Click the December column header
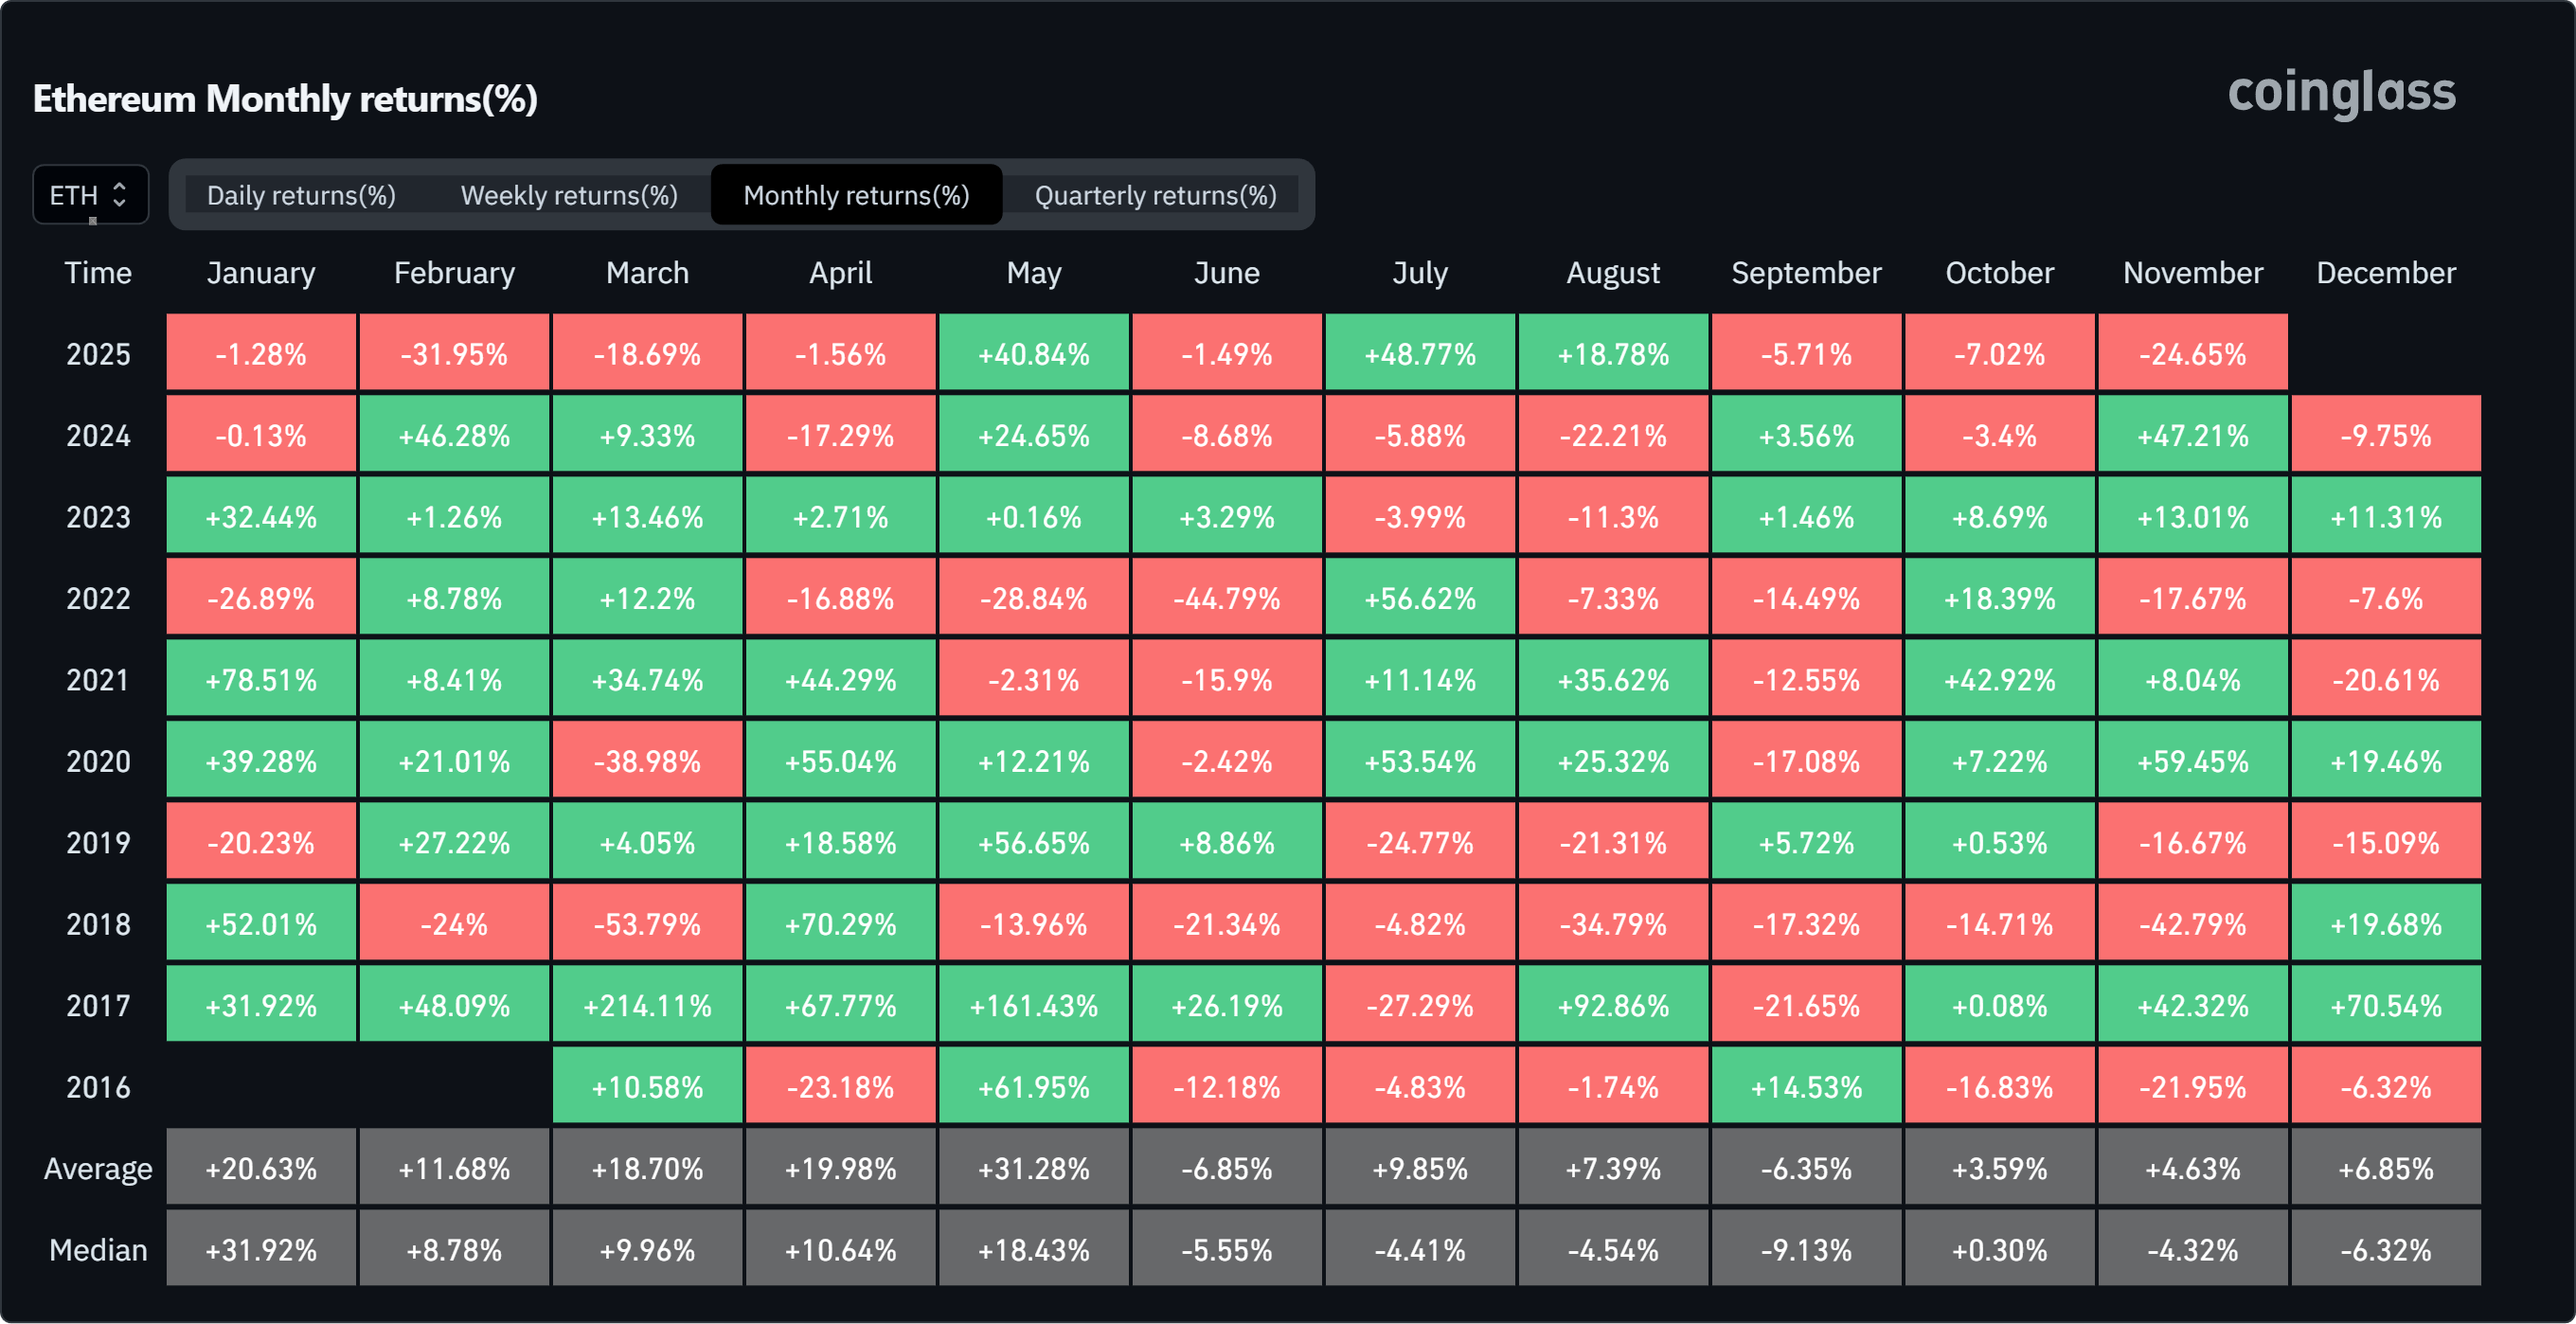 click(x=2385, y=273)
